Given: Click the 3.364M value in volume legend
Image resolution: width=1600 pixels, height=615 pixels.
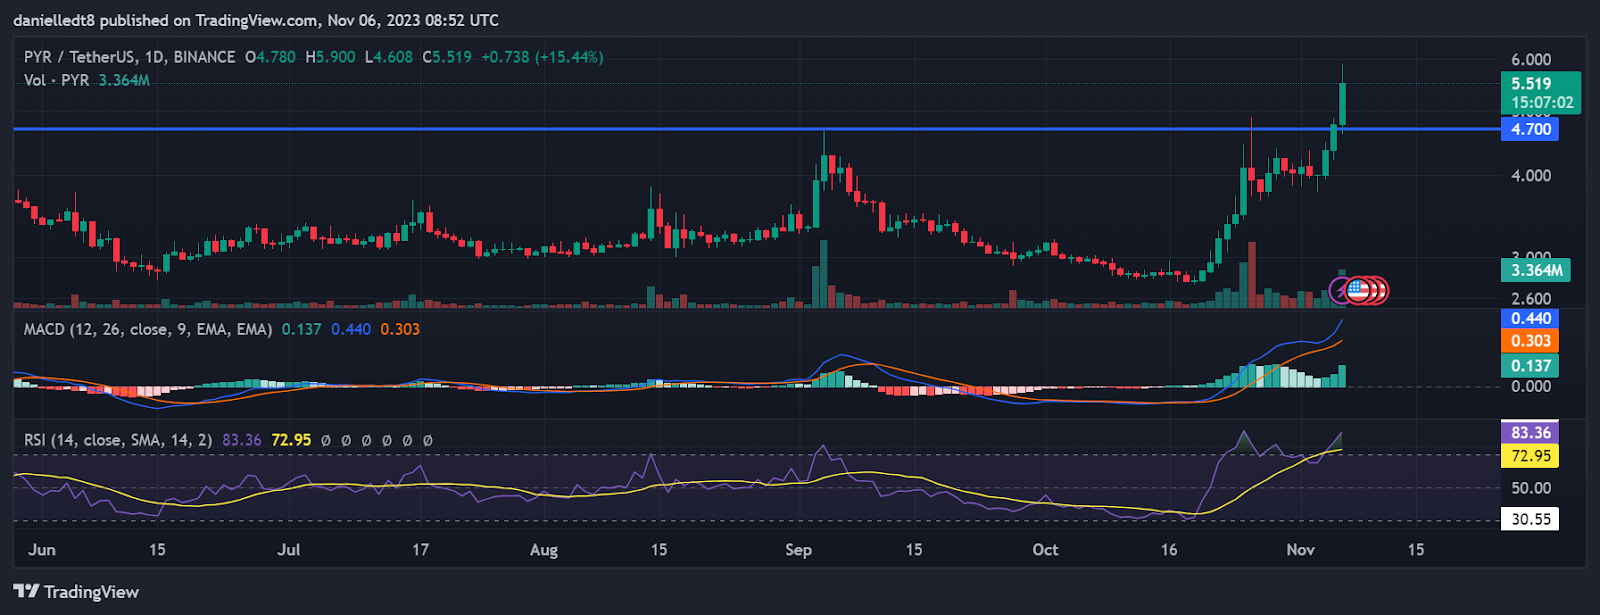Looking at the screenshot, I should [124, 80].
